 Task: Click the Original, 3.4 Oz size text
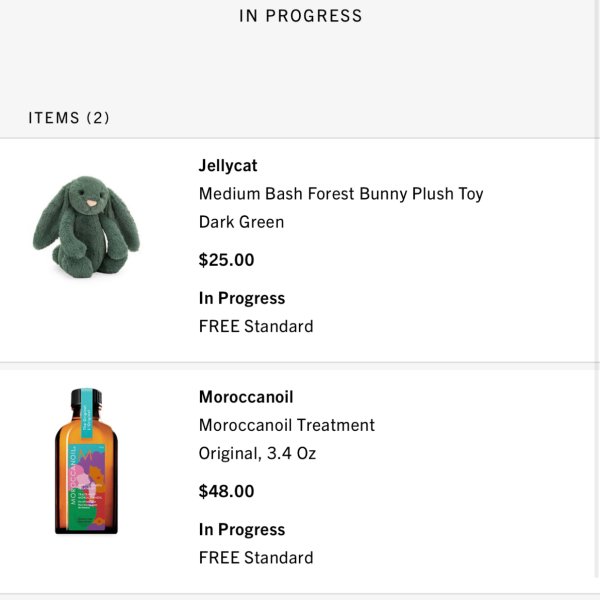tap(257, 453)
